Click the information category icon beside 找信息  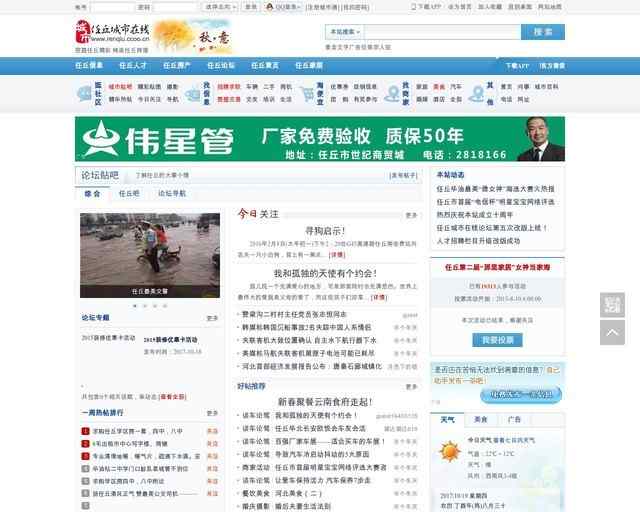(x=193, y=95)
